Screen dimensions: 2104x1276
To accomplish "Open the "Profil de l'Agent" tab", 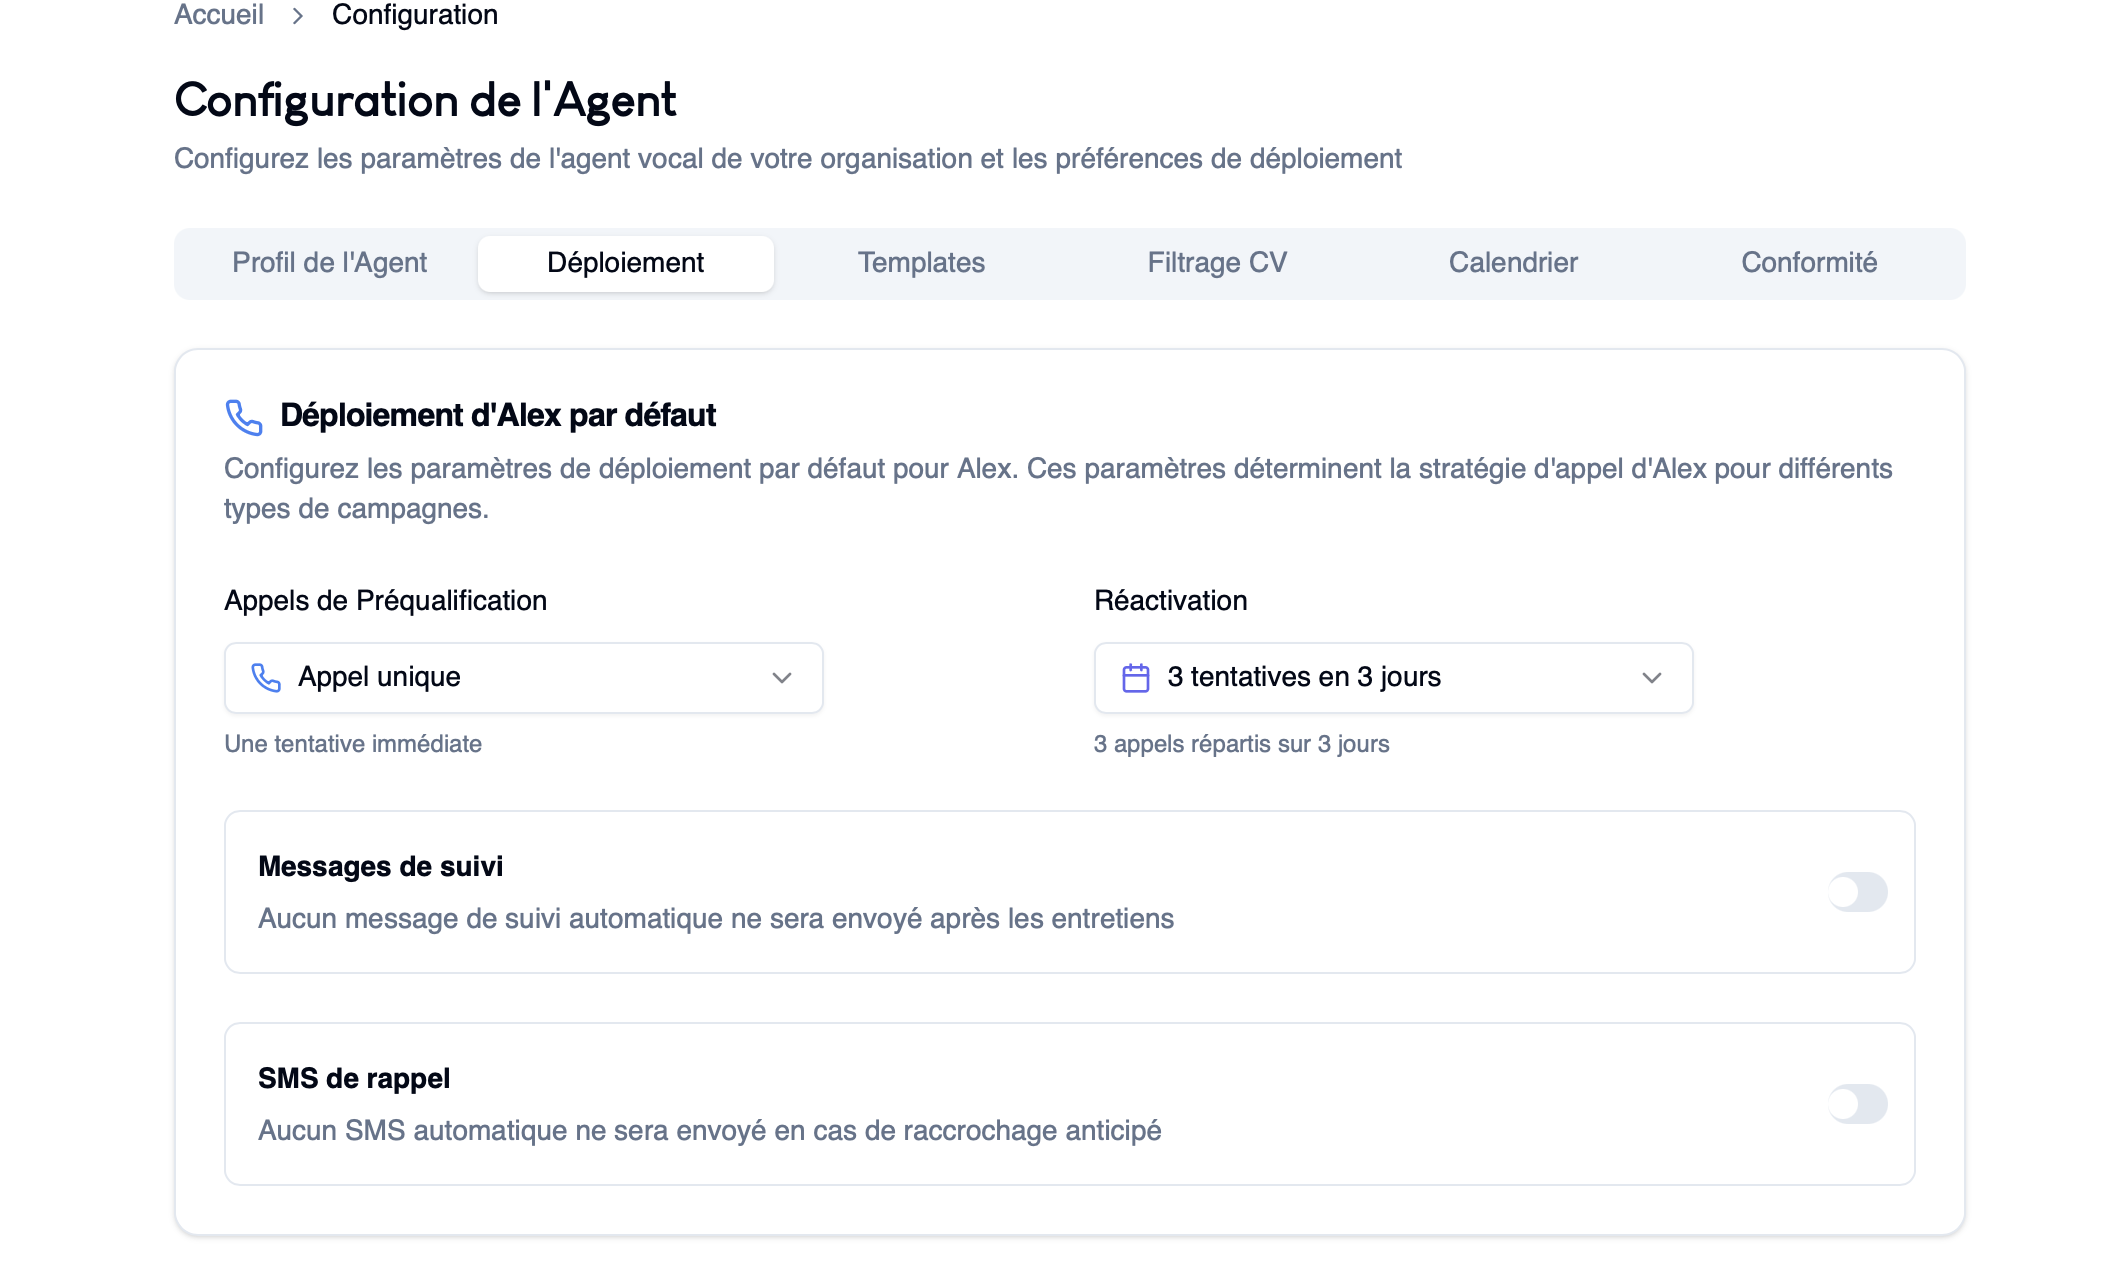I will coord(329,263).
